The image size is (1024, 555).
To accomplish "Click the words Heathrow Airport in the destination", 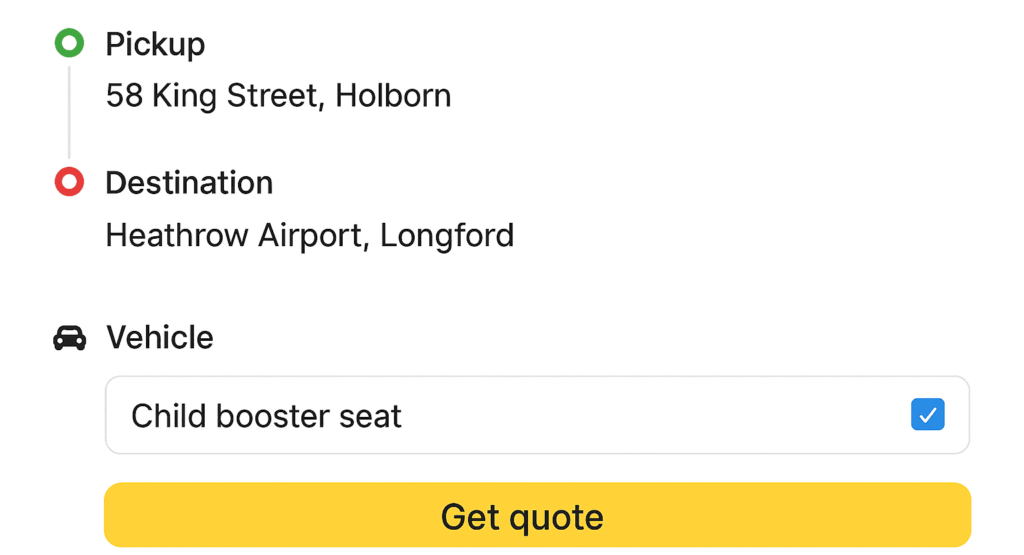I will coord(235,236).
